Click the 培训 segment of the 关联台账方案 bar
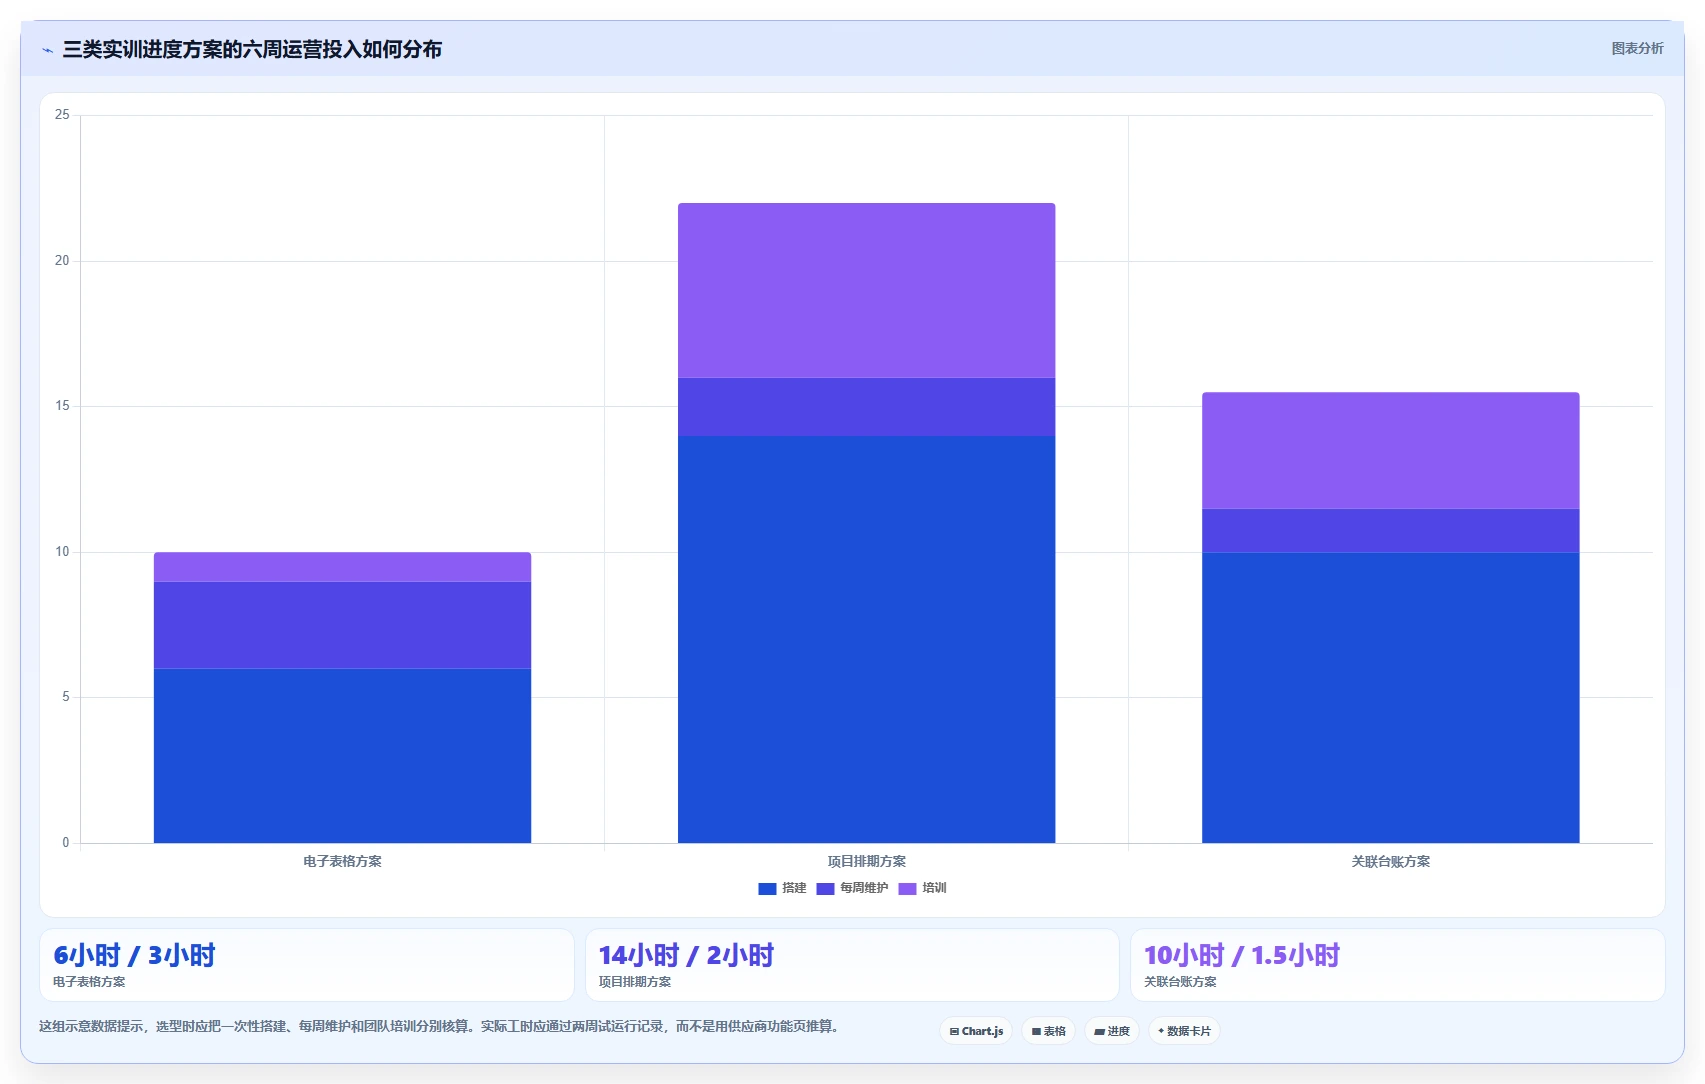The height and width of the screenshot is (1084, 1705). click(1390, 450)
